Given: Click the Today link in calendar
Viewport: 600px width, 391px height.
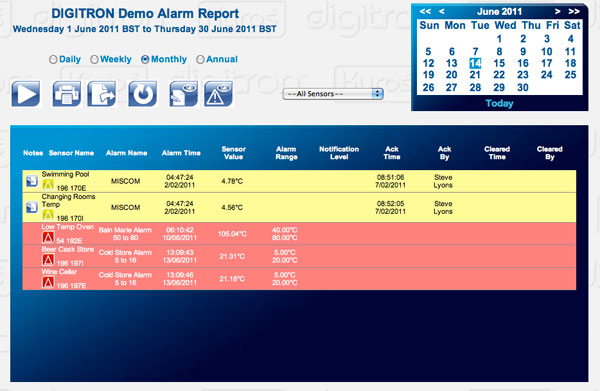Looking at the screenshot, I should pos(499,103).
